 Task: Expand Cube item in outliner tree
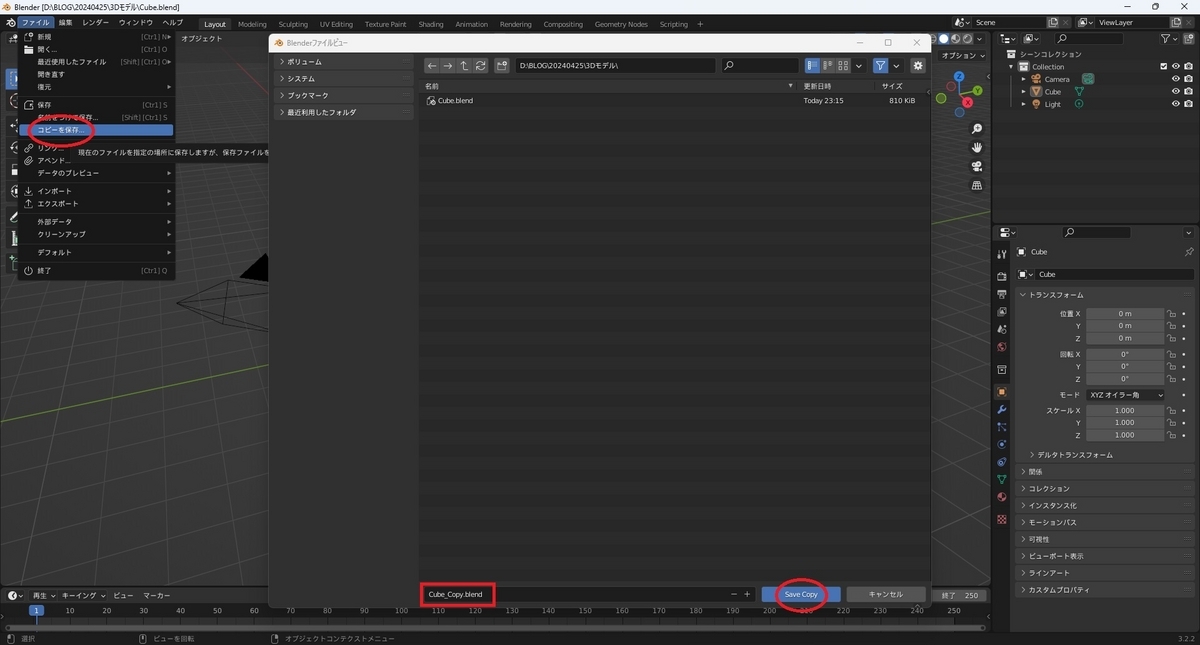pyautogui.click(x=1024, y=92)
